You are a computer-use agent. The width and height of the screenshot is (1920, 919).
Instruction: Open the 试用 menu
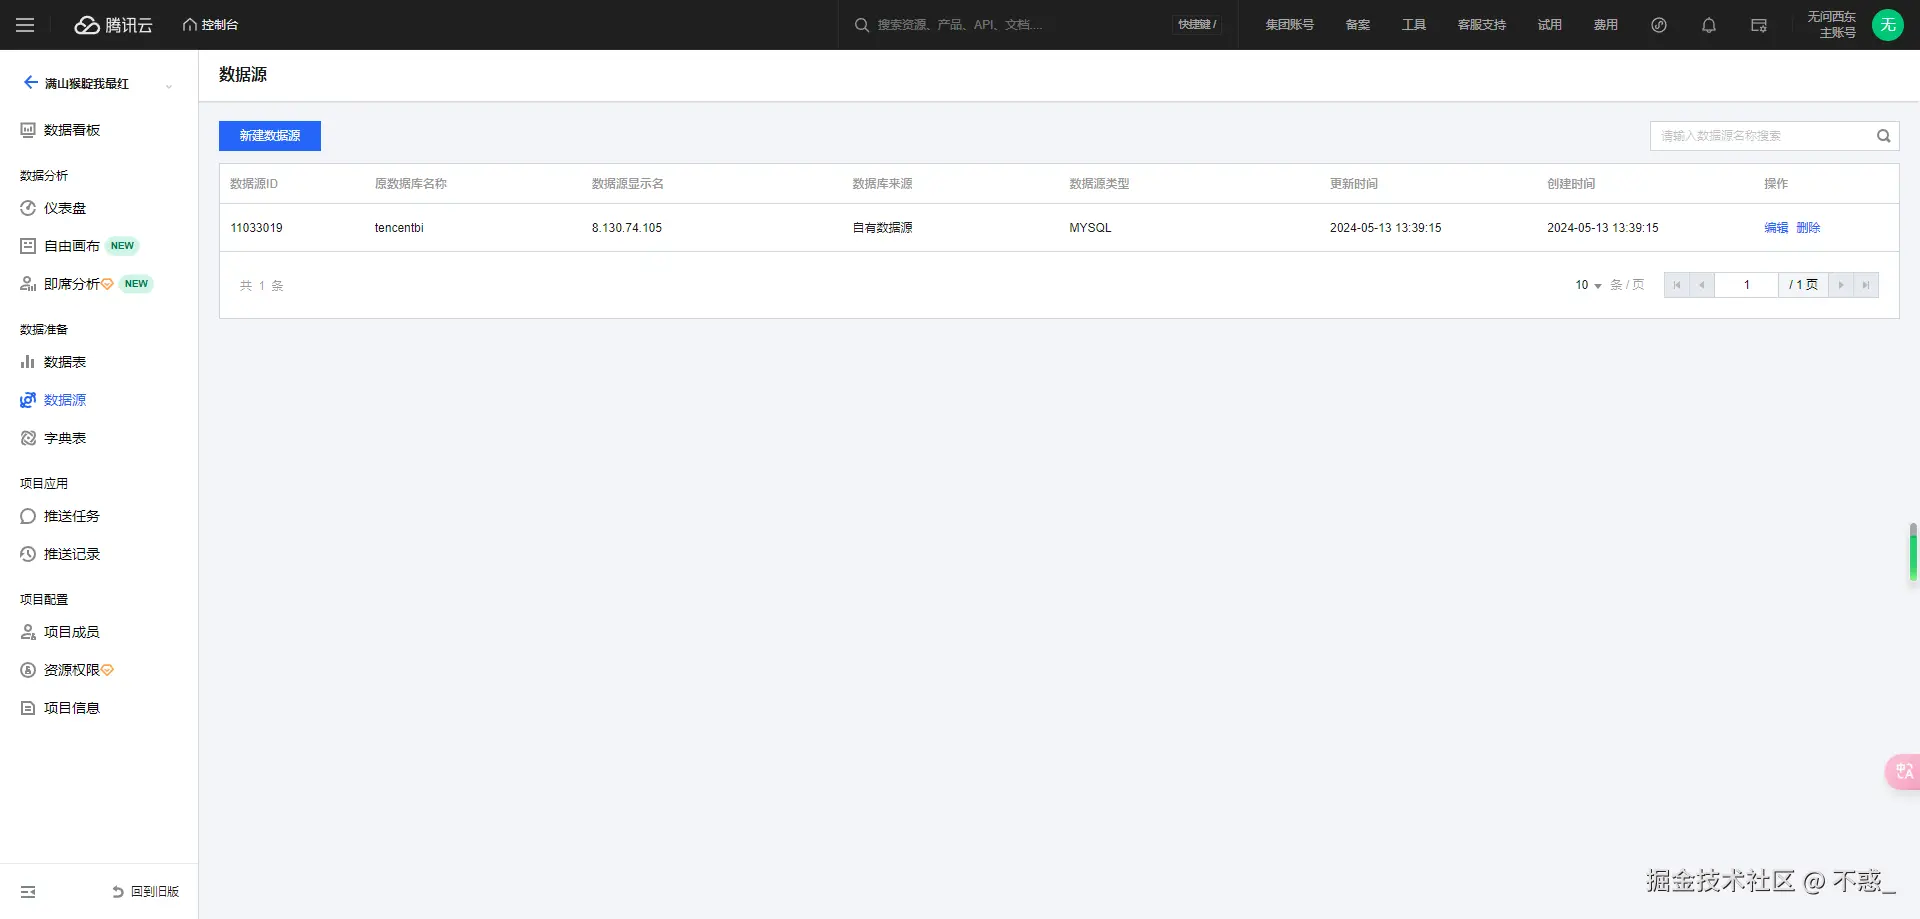tap(1549, 25)
